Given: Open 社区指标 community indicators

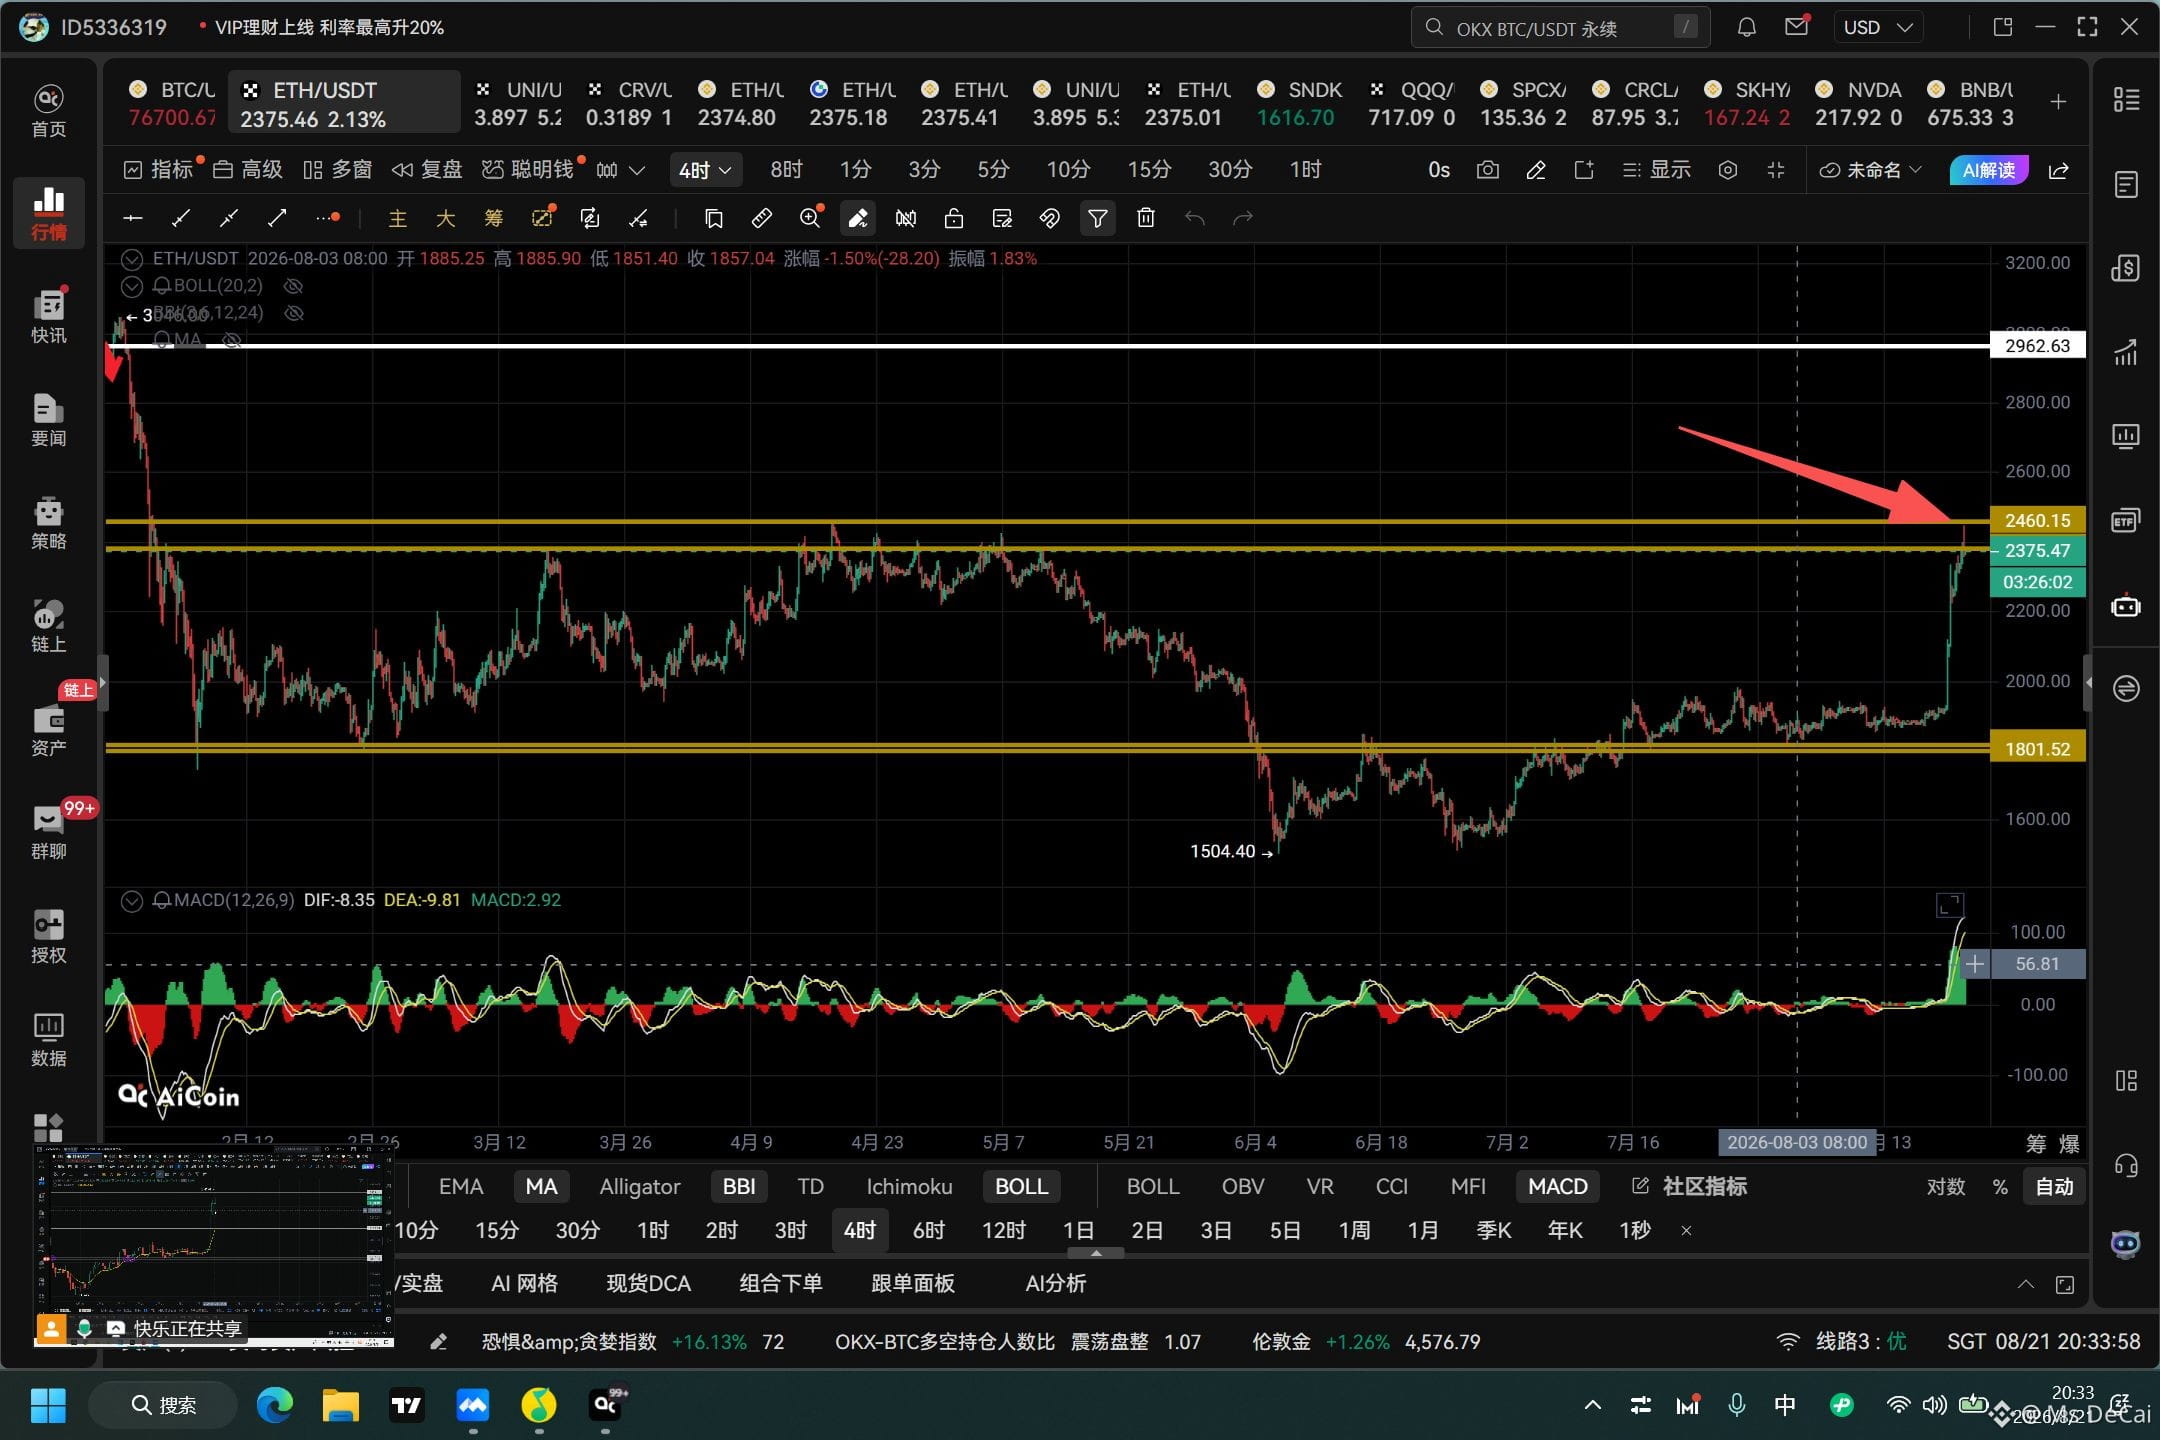Looking at the screenshot, I should [x=1690, y=1187].
